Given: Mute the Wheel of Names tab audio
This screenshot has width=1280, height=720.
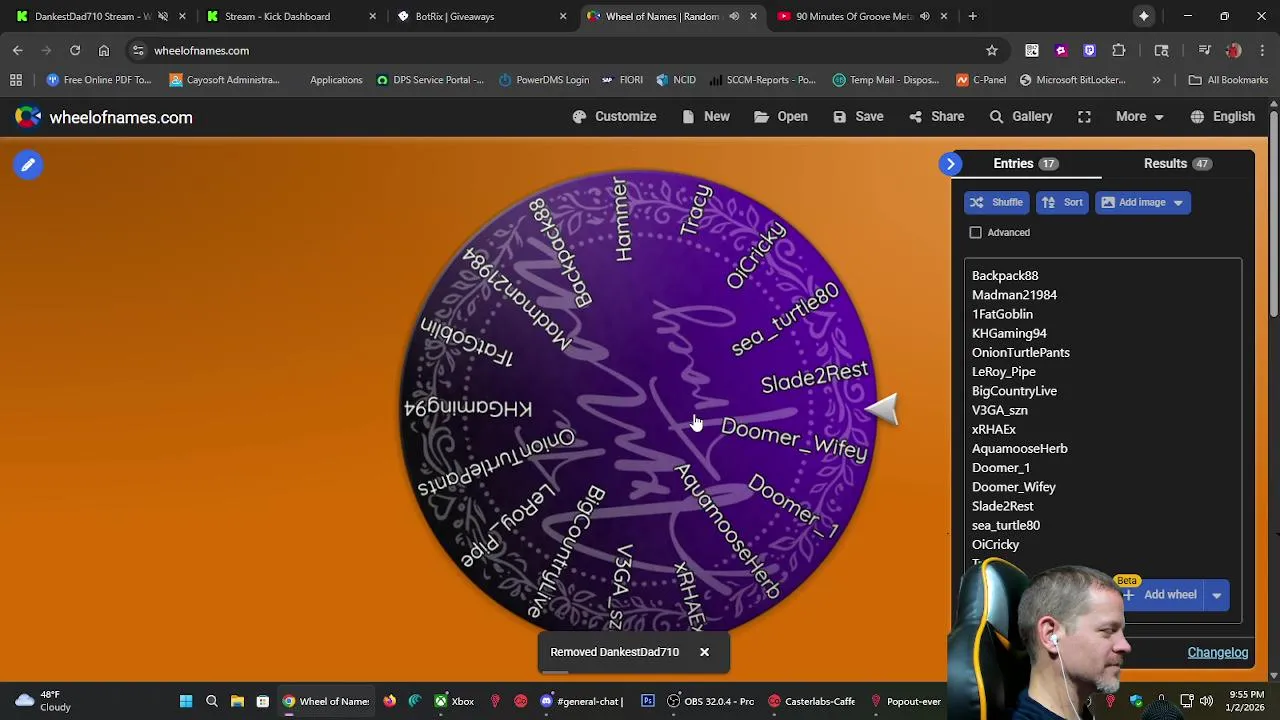Looking at the screenshot, I should point(734,16).
